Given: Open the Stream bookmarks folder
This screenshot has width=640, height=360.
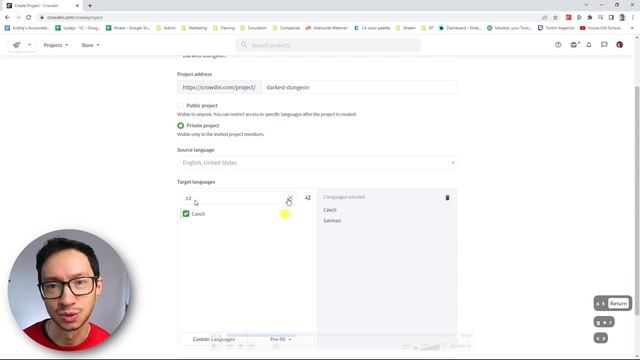Looking at the screenshot, I should tap(405, 28).
